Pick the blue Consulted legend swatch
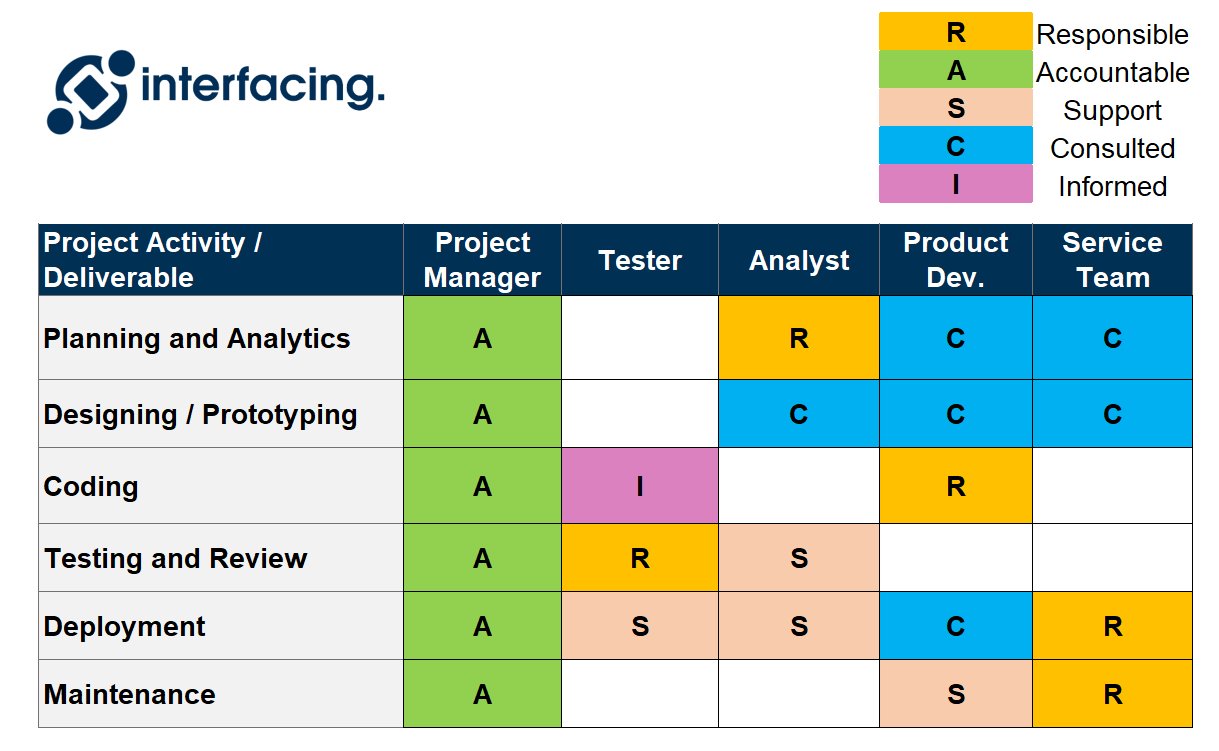The height and width of the screenshot is (751, 1219). pos(955,146)
